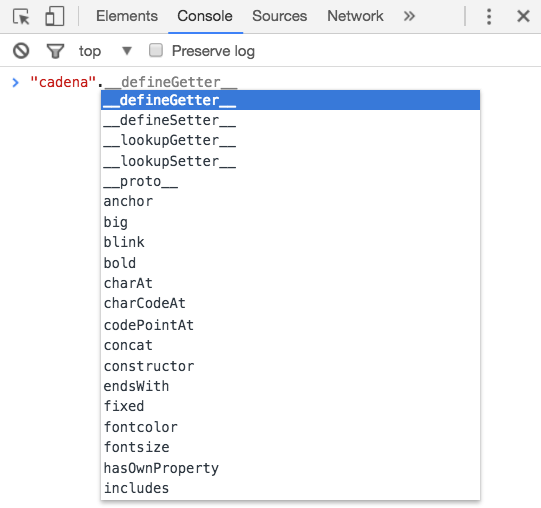Select the endsWith suggestion
Viewport: 541px width, 508px height.
(x=290, y=386)
